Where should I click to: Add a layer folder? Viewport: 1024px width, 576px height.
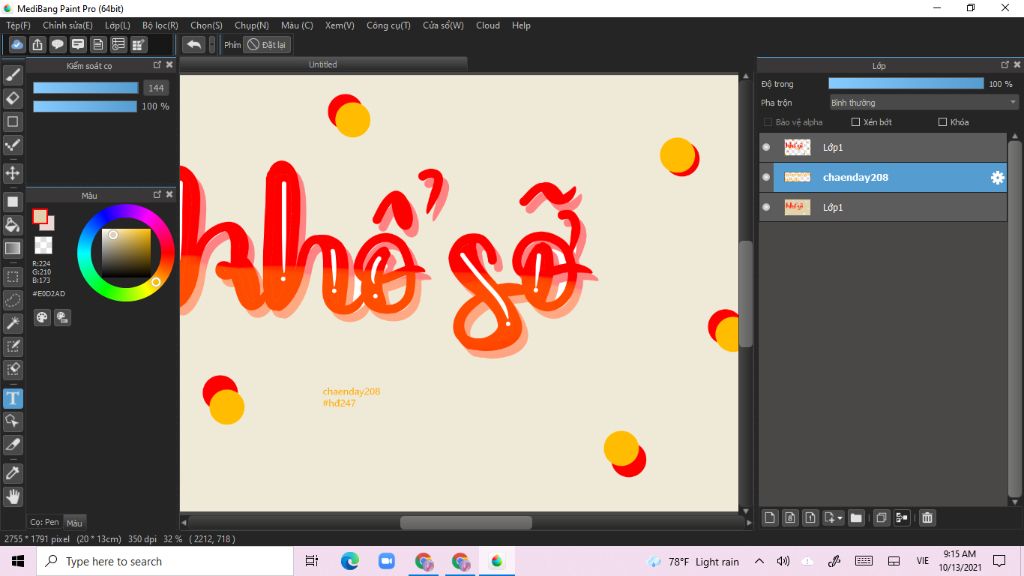click(856, 518)
